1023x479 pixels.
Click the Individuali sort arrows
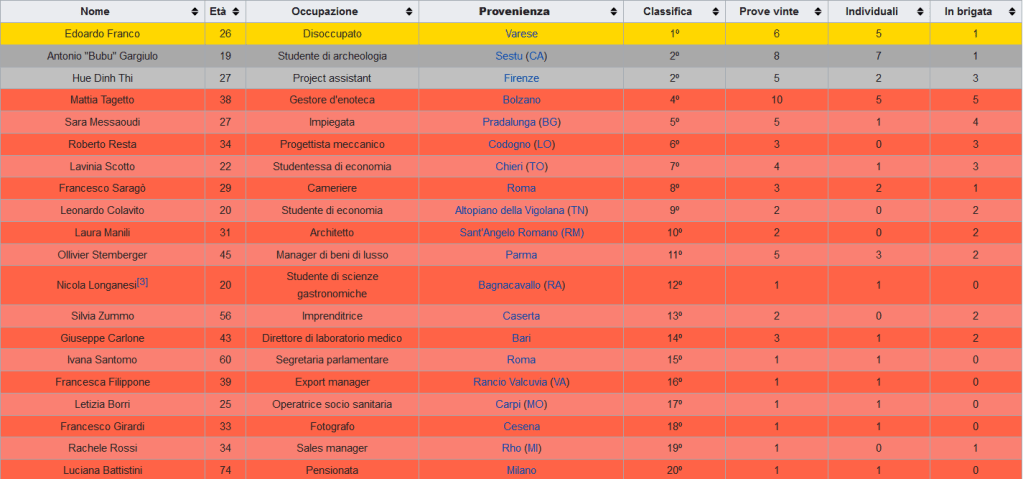920,11
